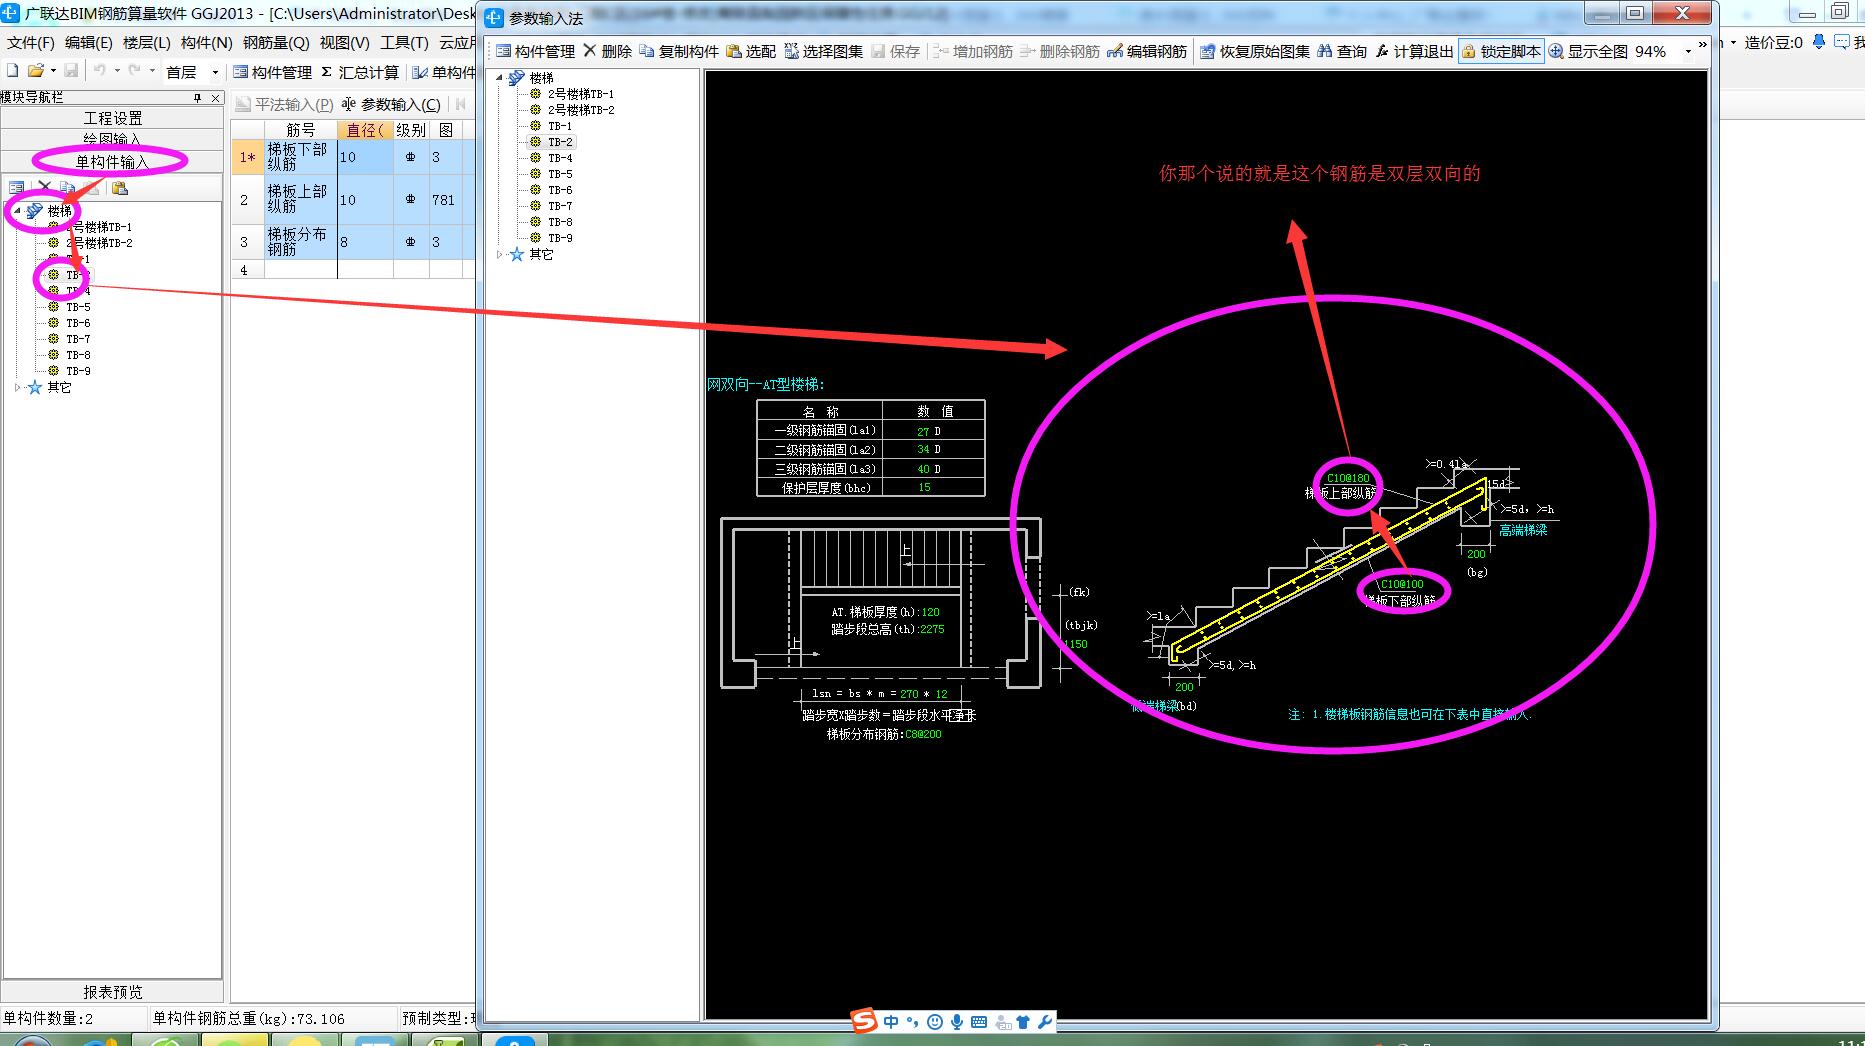The width and height of the screenshot is (1865, 1046).
Task: Click the diameter cell of 梯板上部纵筋 row
Action: (x=365, y=200)
